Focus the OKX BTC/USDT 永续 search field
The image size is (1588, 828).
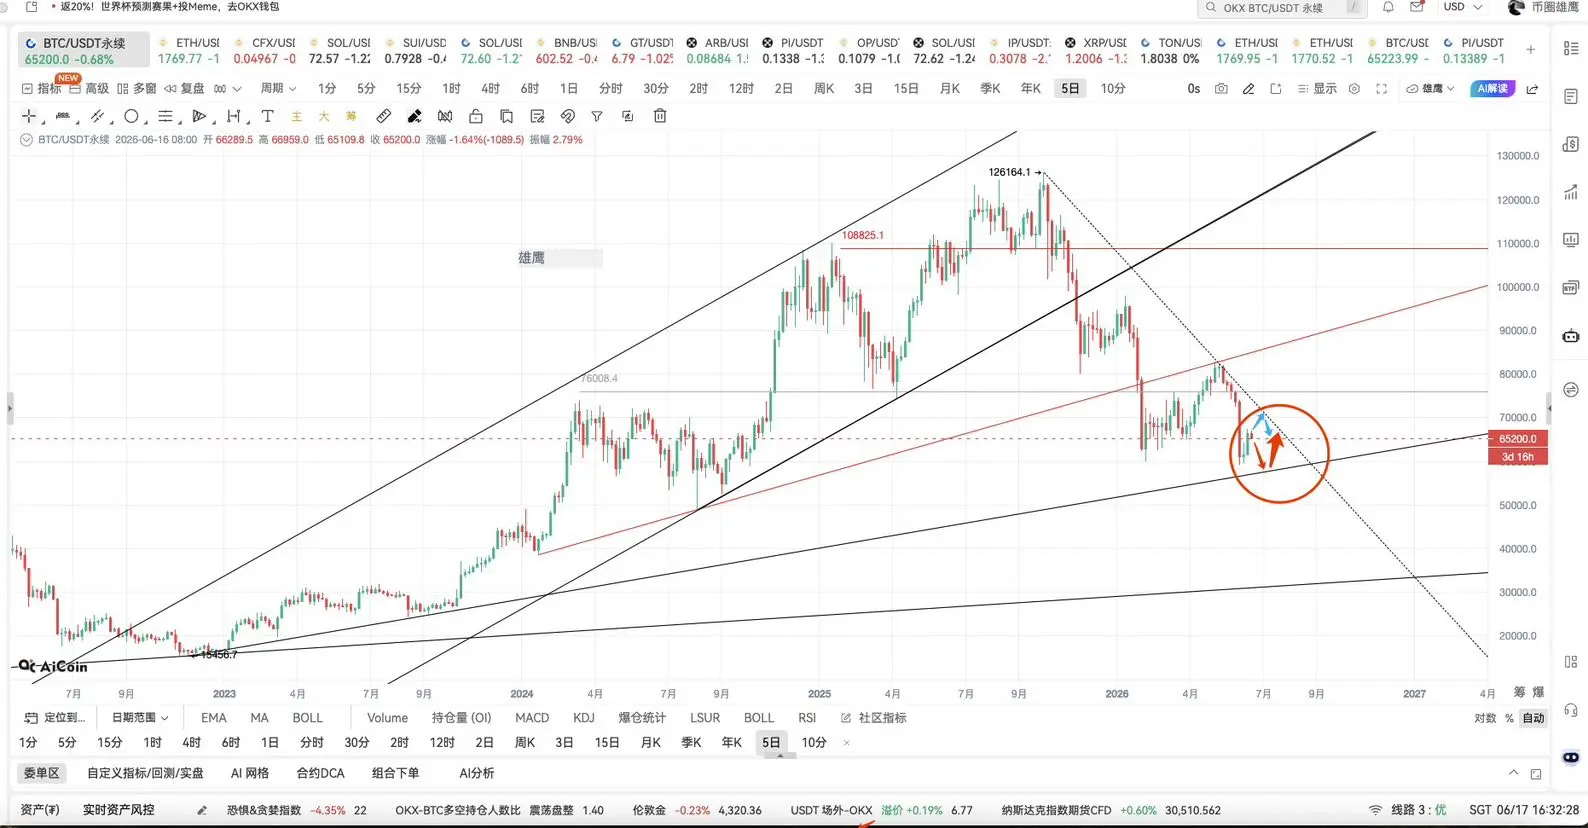[x=1282, y=8]
